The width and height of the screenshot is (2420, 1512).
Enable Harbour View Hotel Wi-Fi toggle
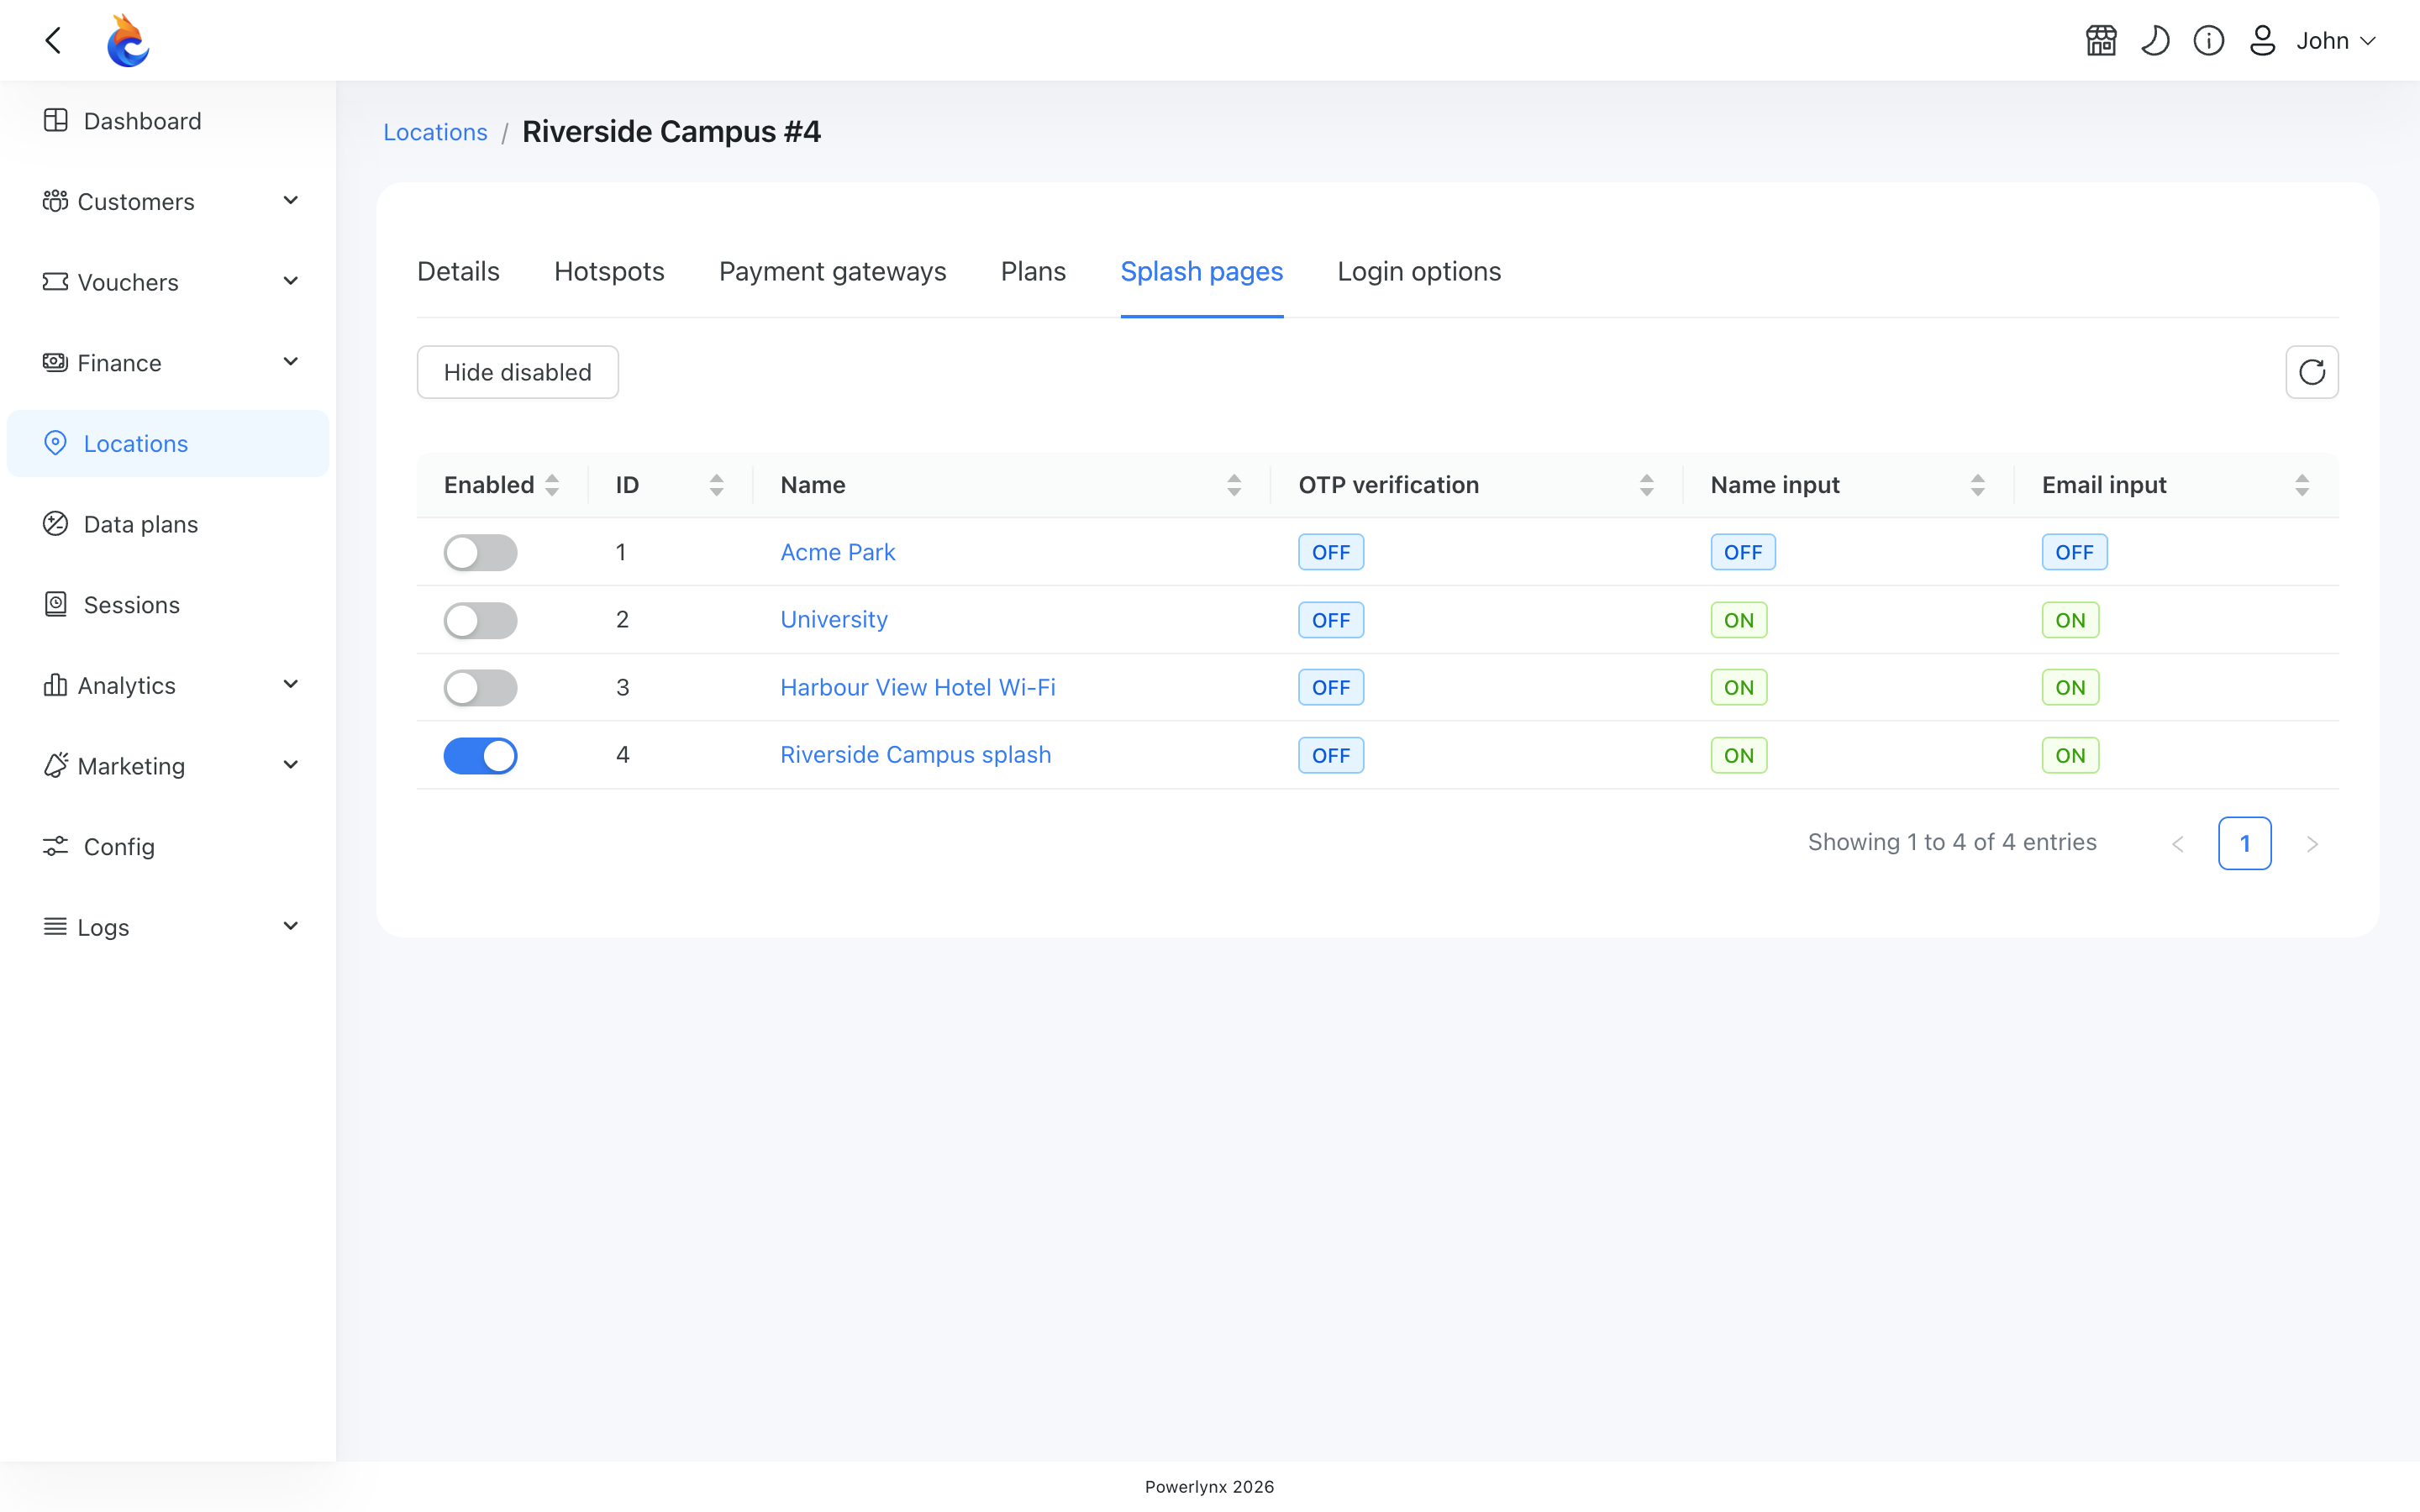[480, 687]
